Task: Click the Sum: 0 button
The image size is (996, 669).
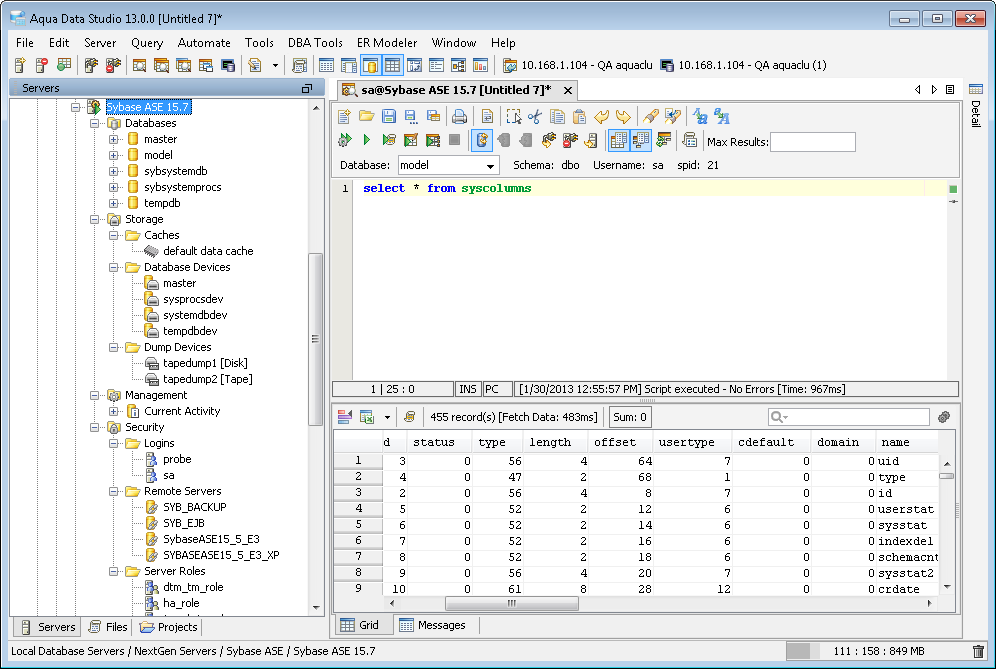Action: pyautogui.click(x=630, y=417)
